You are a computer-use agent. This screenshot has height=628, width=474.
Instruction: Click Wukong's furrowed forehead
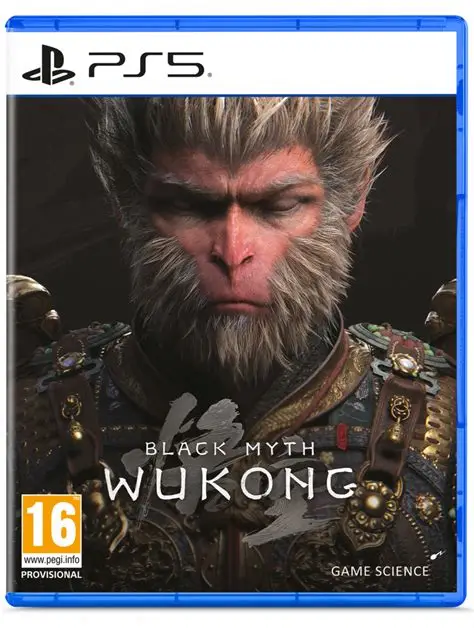[x=236, y=166]
